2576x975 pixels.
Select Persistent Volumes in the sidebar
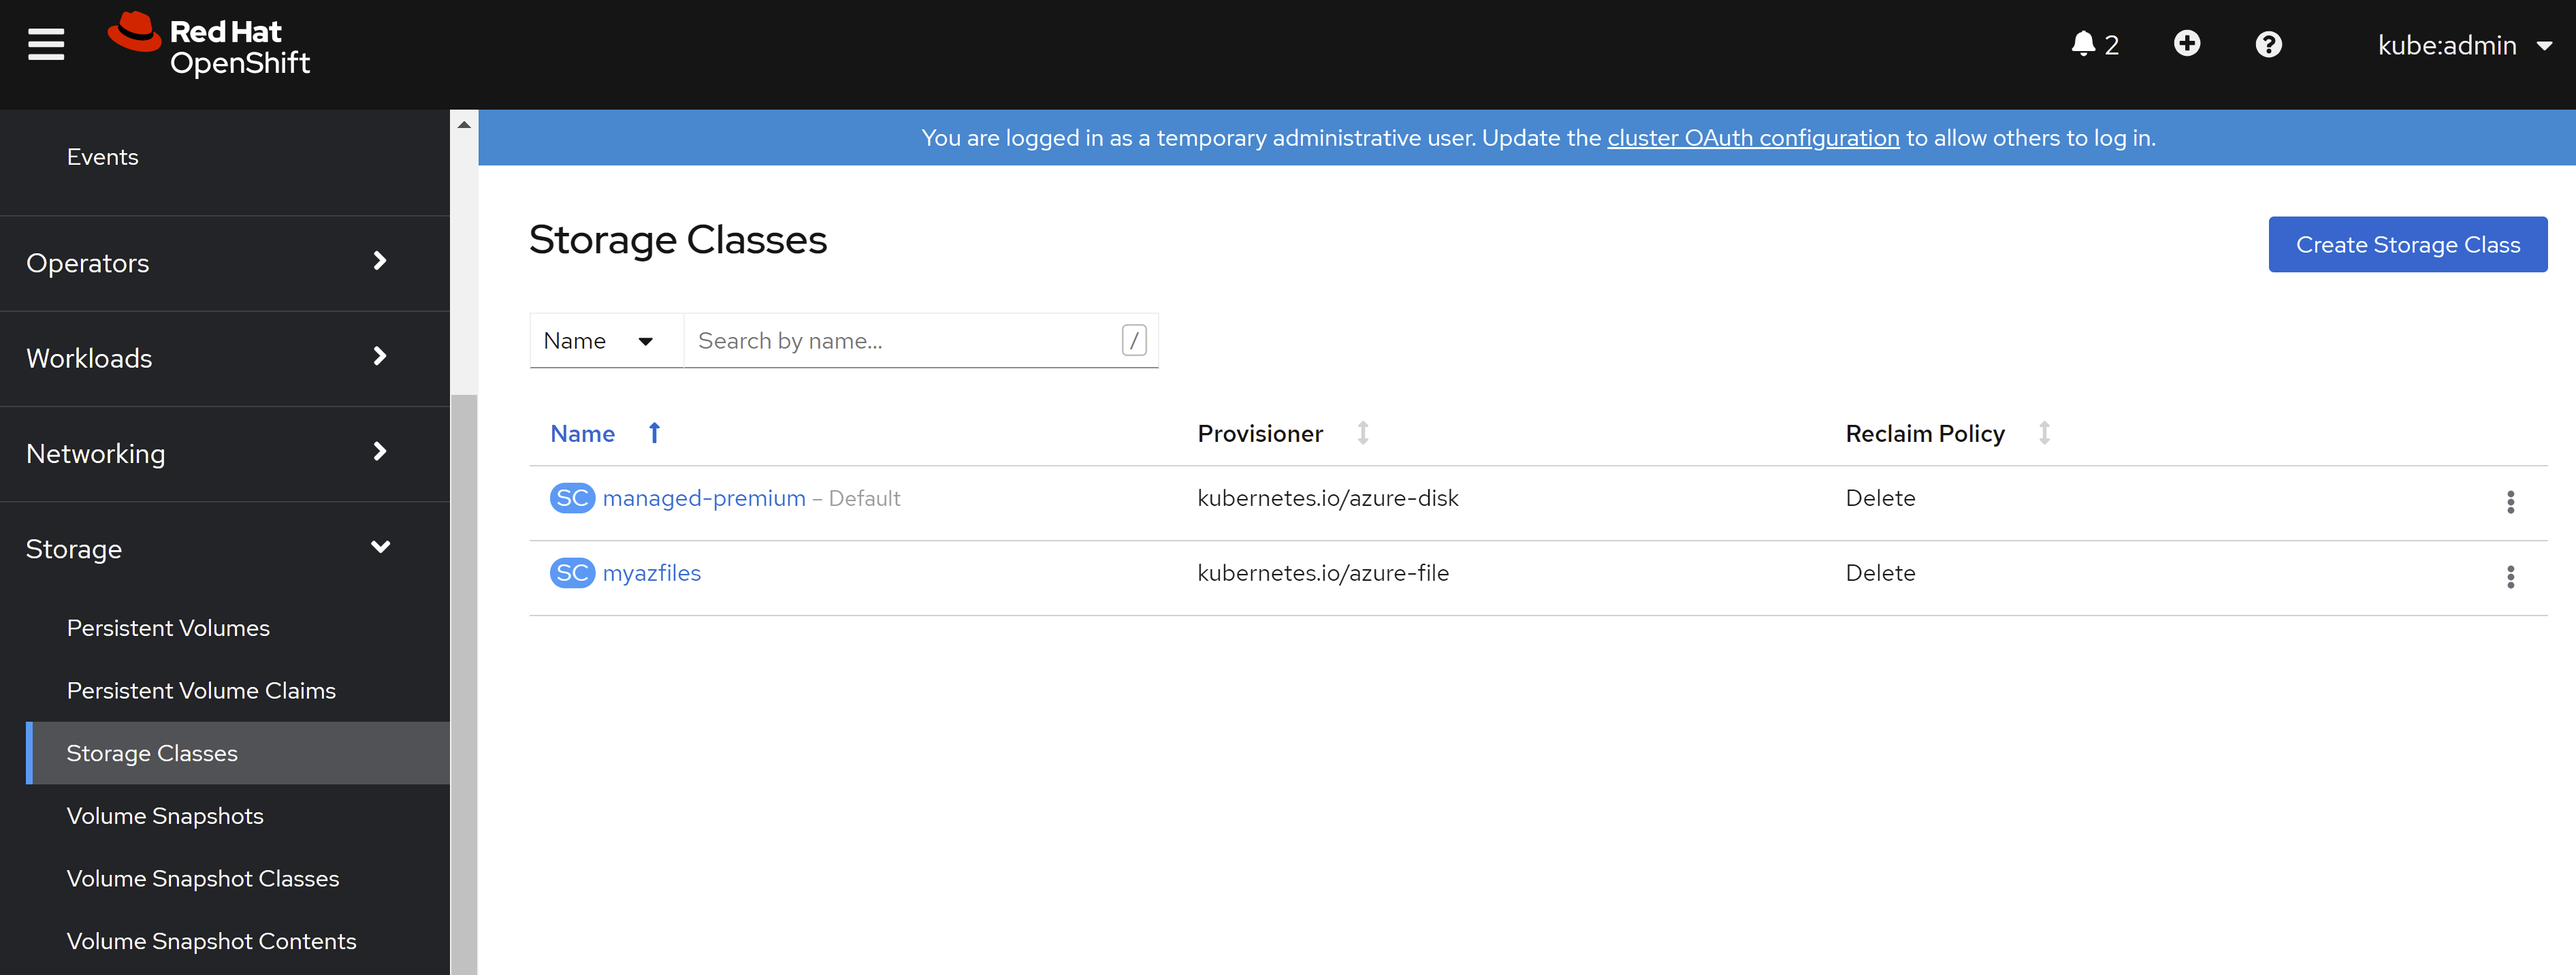point(168,628)
